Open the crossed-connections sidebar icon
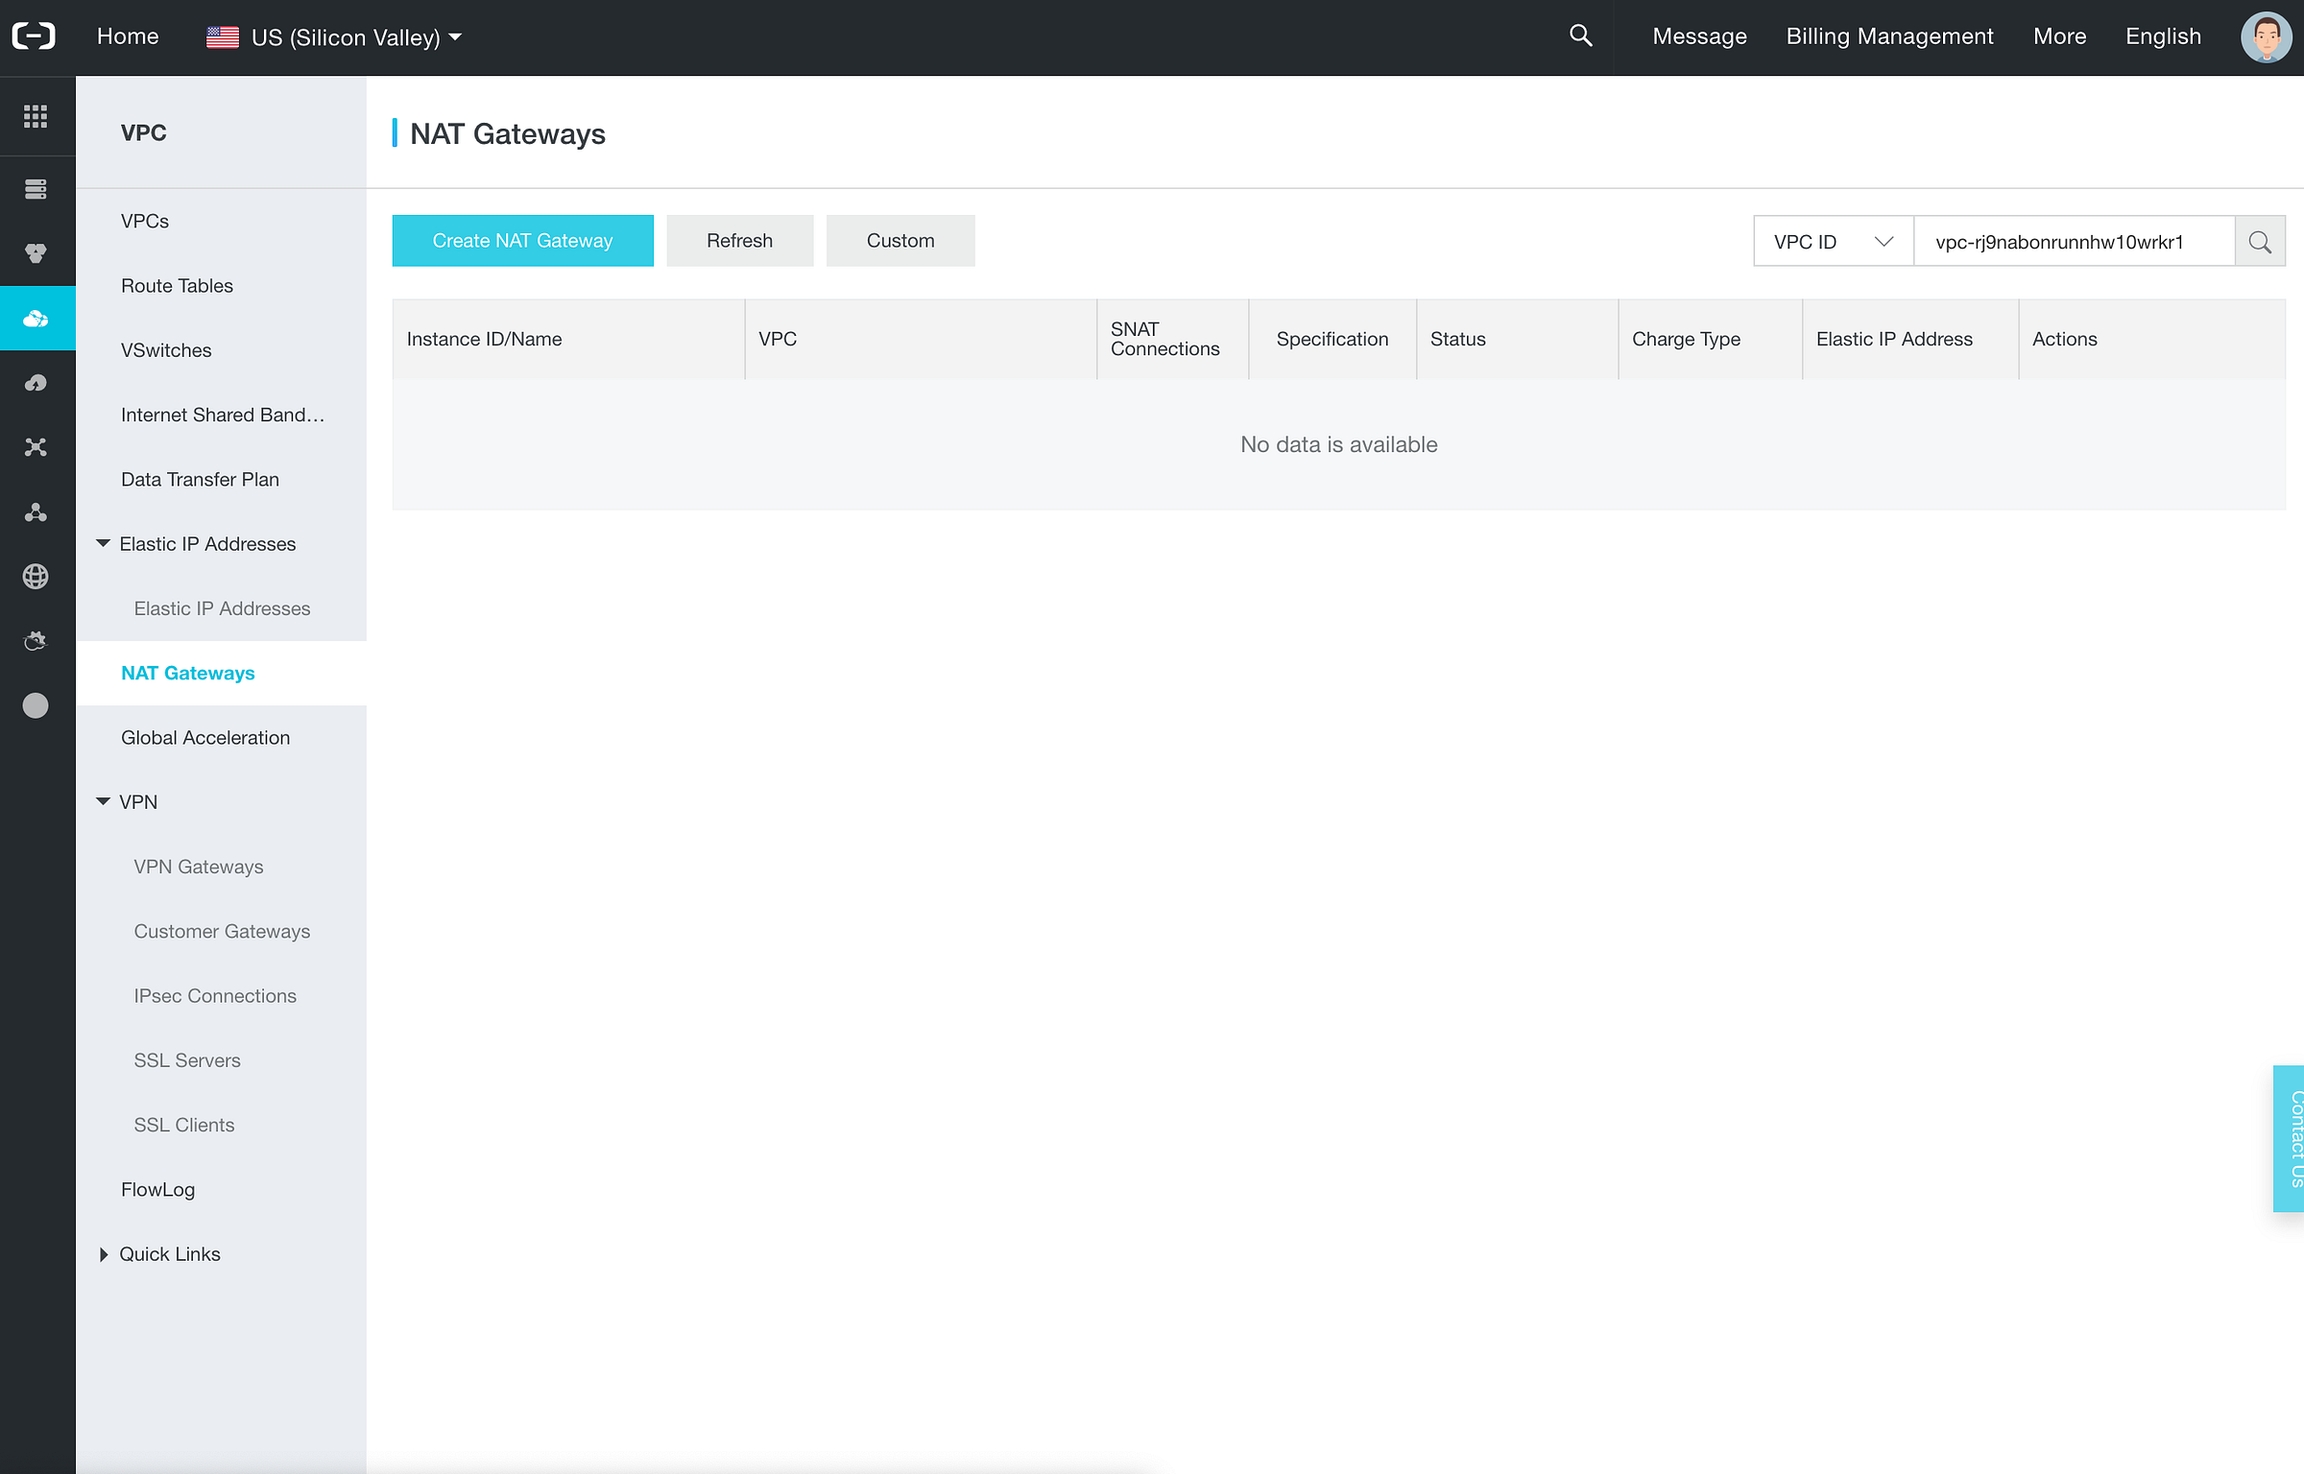The width and height of the screenshot is (2304, 1474). (x=36, y=447)
